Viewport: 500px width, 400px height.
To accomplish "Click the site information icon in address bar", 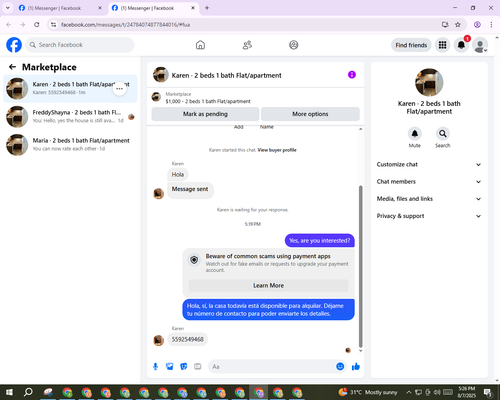I will pyautogui.click(x=53, y=25).
